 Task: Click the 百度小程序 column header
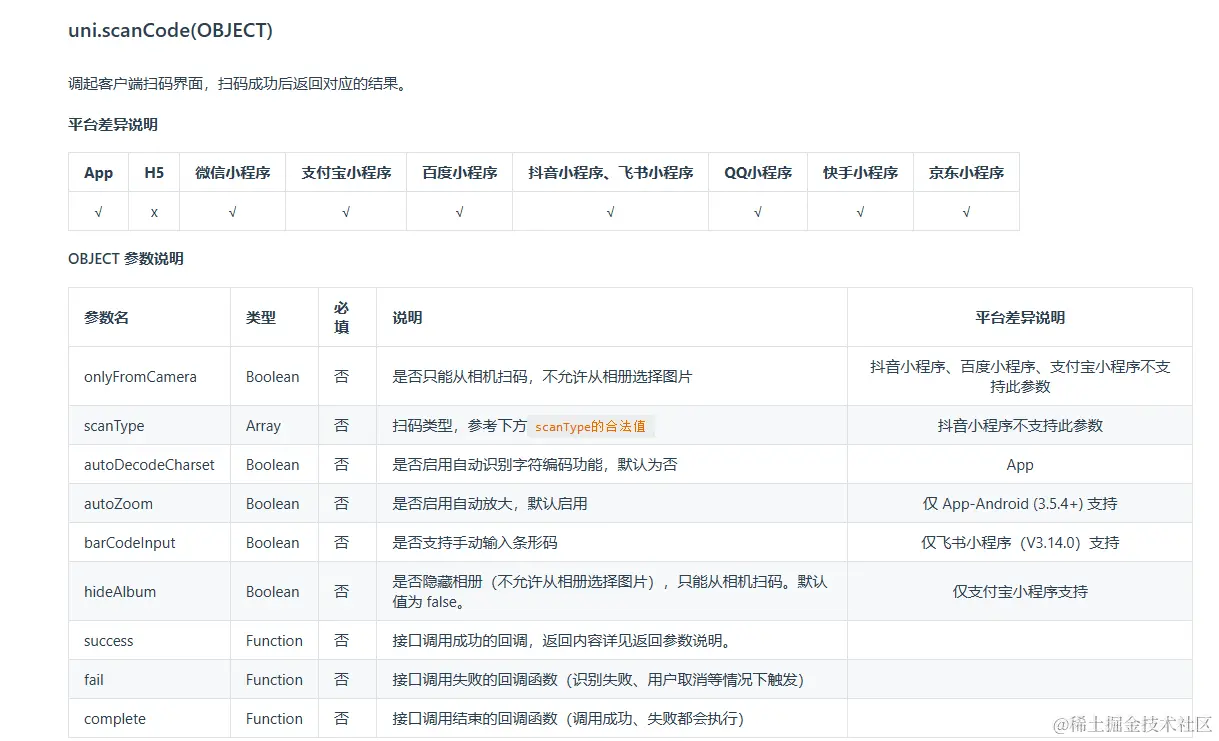tap(460, 172)
